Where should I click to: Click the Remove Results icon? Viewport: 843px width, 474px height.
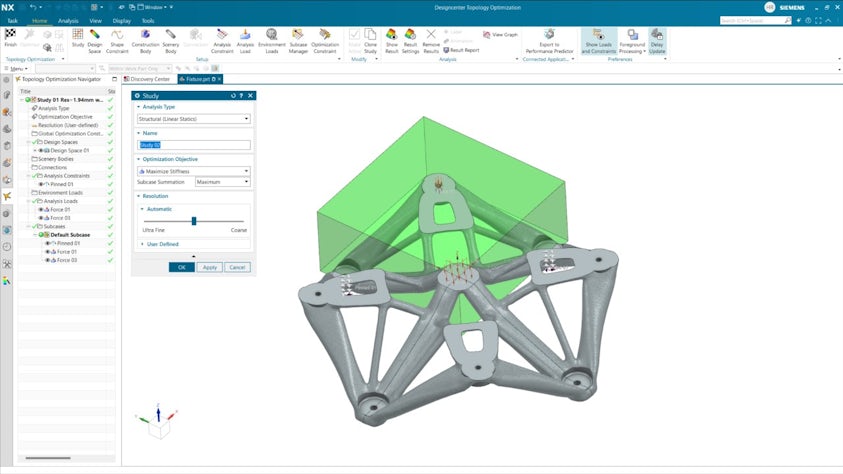point(431,35)
